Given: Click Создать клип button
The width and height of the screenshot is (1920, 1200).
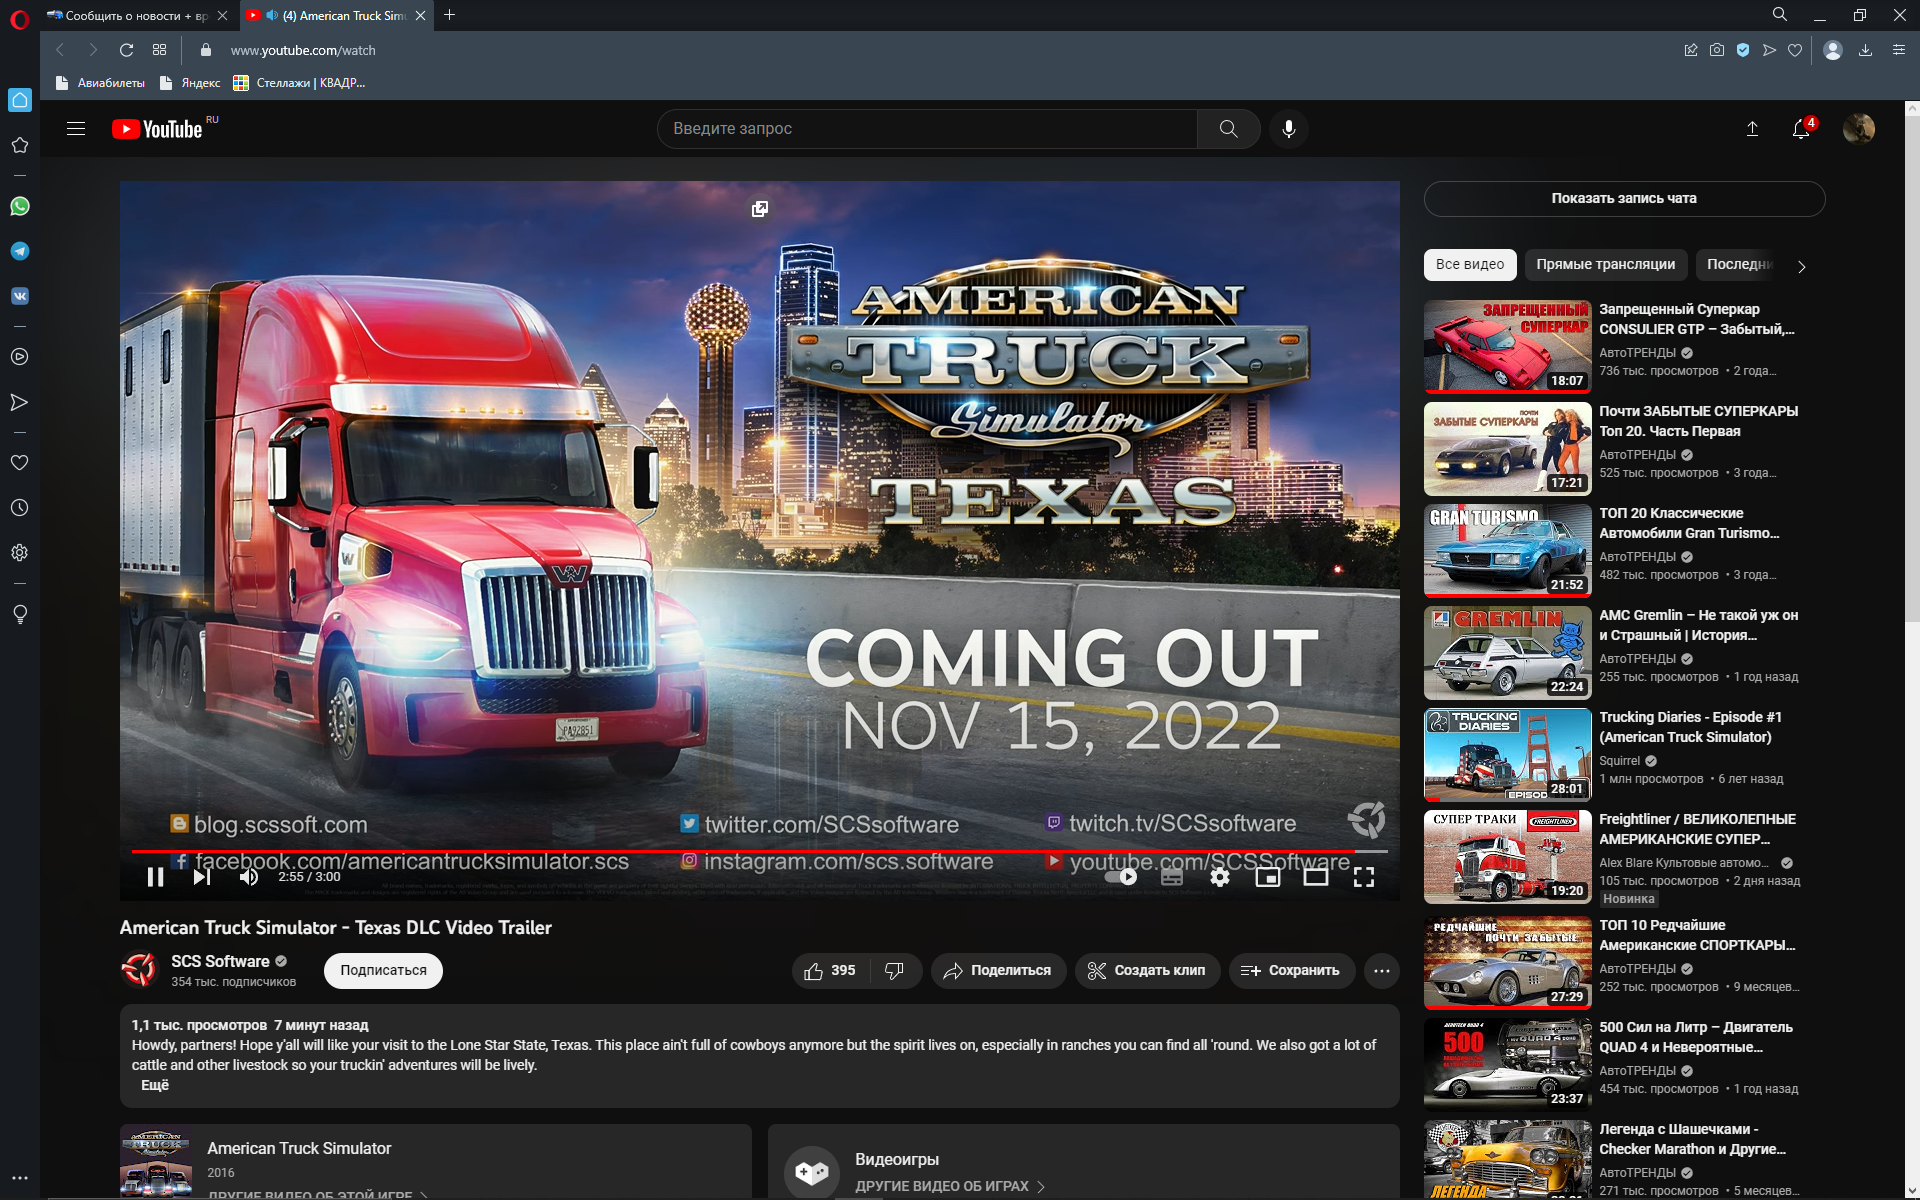Looking at the screenshot, I should pos(1147,970).
